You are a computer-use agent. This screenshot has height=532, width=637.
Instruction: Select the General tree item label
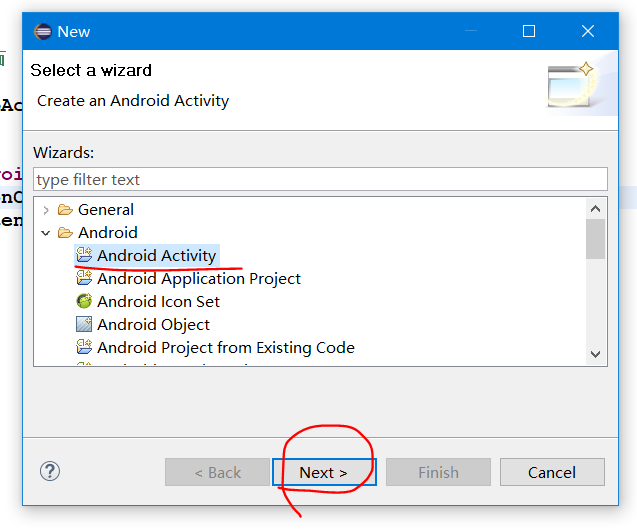coord(106,210)
